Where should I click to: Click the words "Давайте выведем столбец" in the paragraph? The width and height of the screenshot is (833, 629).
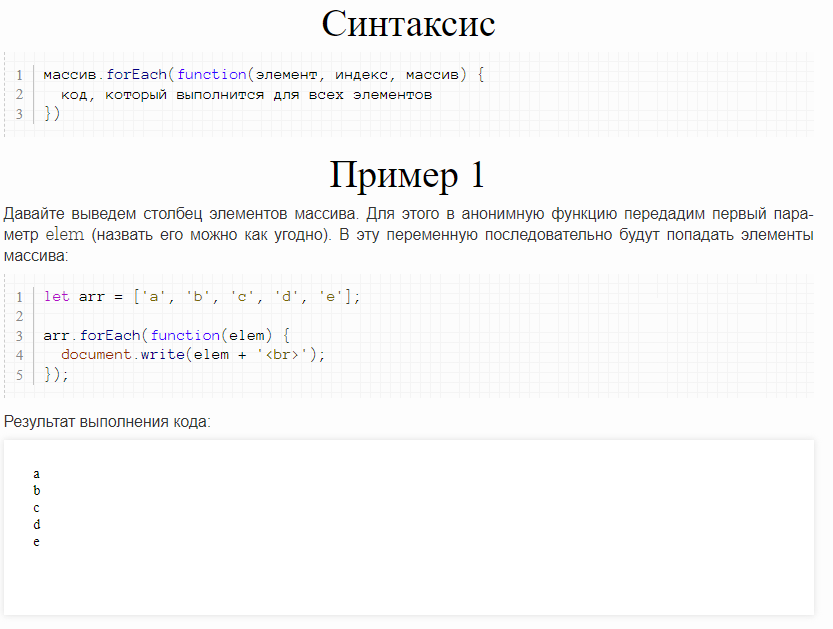click(103, 214)
